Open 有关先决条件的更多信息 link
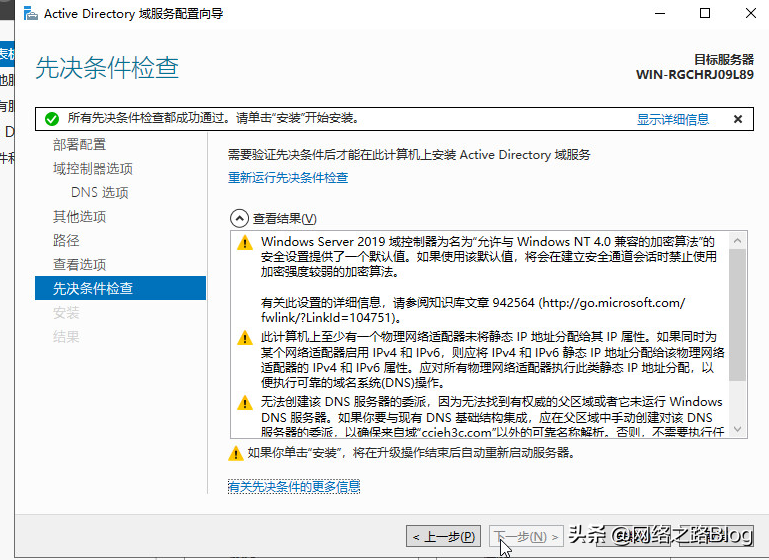Screen dimensions: 769x560 click(x=294, y=486)
